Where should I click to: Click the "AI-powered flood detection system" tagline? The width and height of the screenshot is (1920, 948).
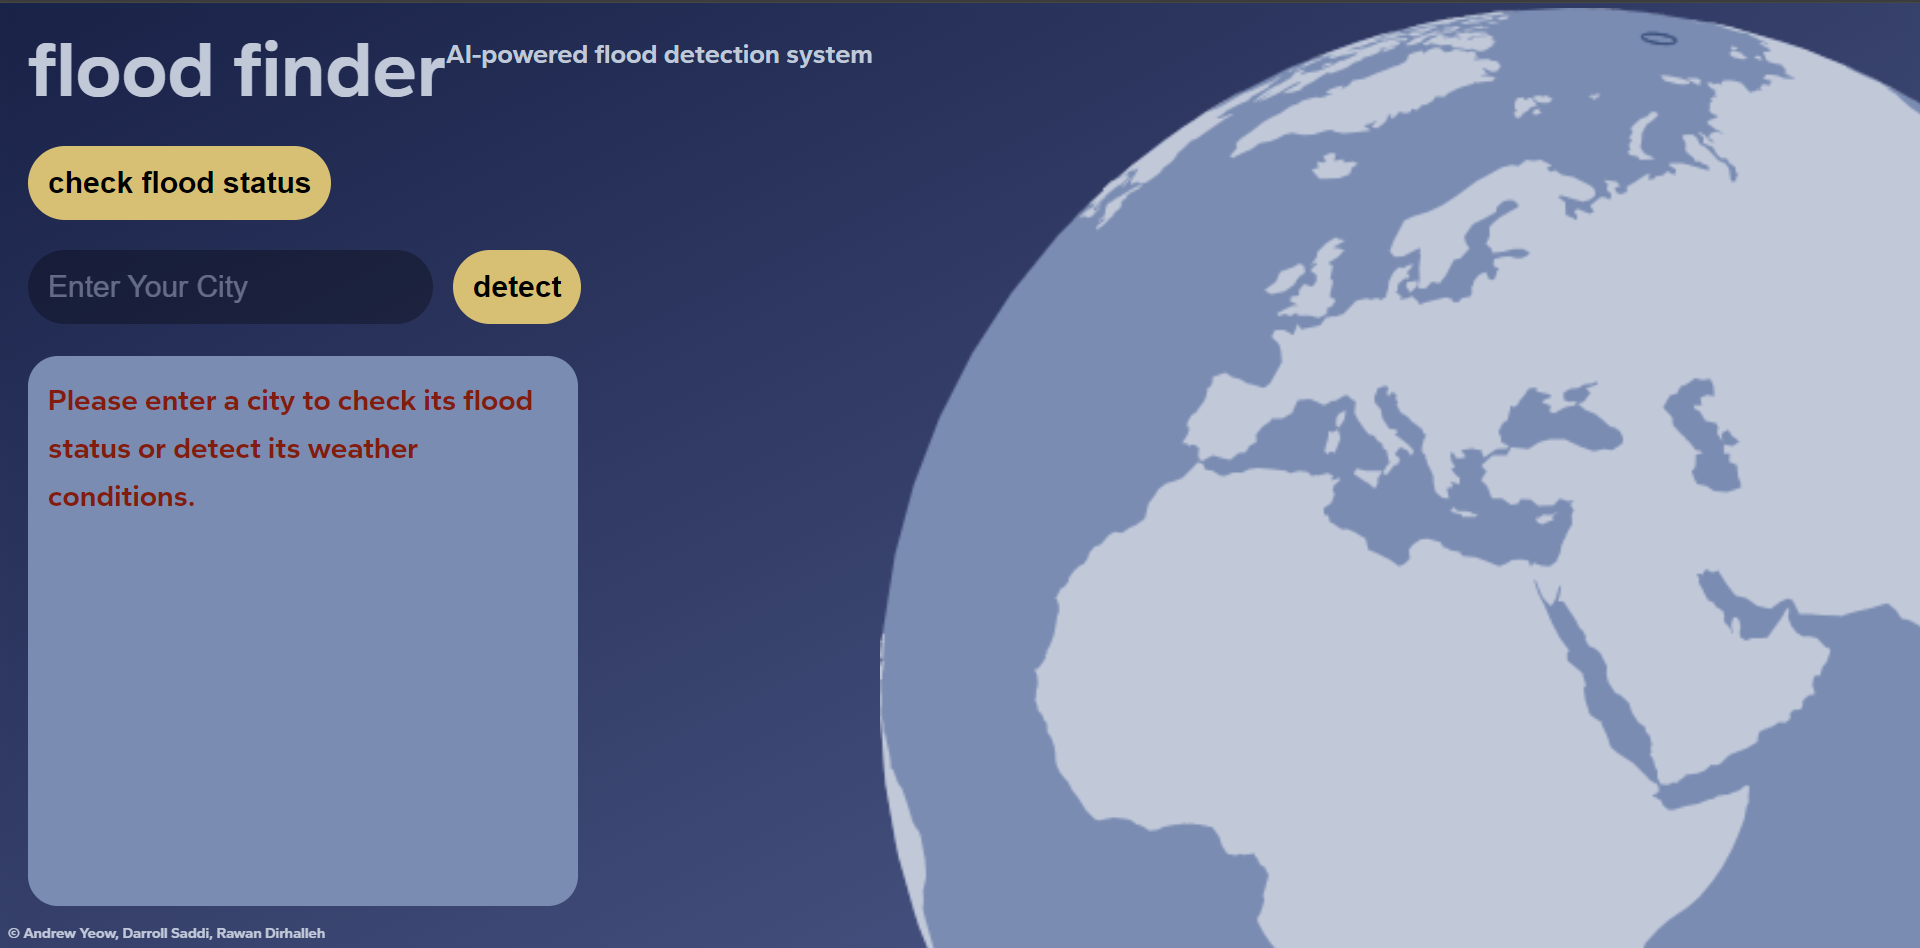coord(659,55)
